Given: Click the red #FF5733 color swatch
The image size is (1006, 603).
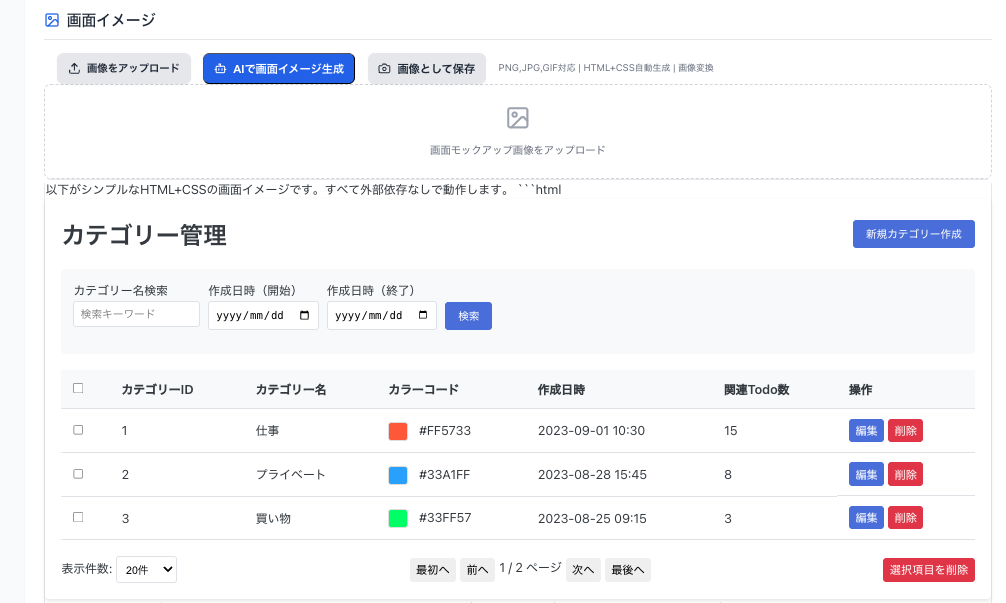Looking at the screenshot, I should [397, 430].
